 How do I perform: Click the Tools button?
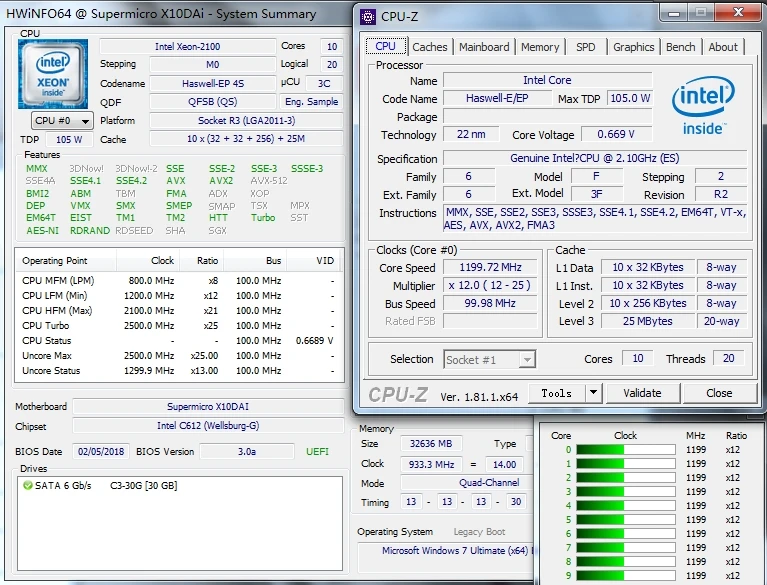click(x=556, y=393)
